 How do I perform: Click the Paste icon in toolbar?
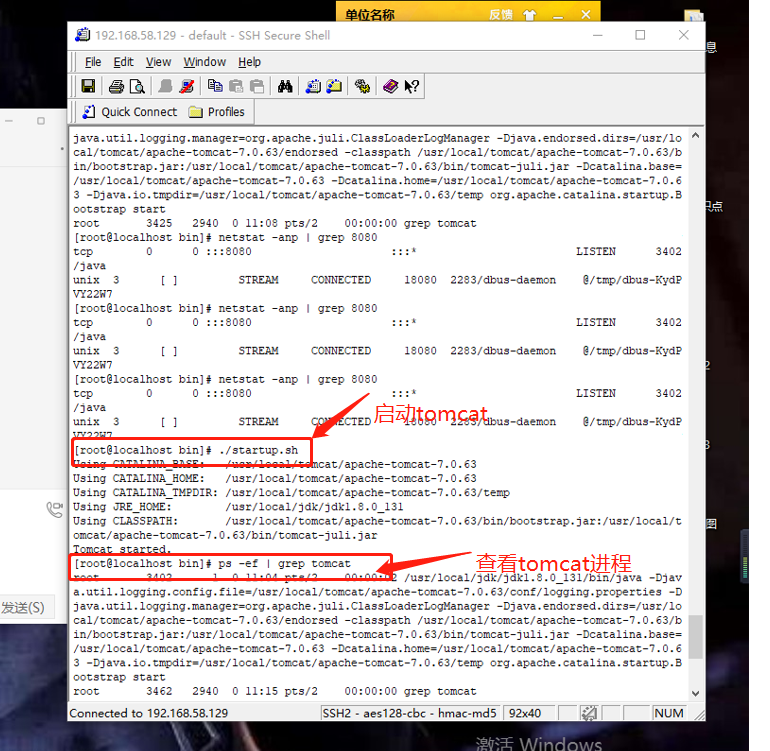click(x=236, y=87)
